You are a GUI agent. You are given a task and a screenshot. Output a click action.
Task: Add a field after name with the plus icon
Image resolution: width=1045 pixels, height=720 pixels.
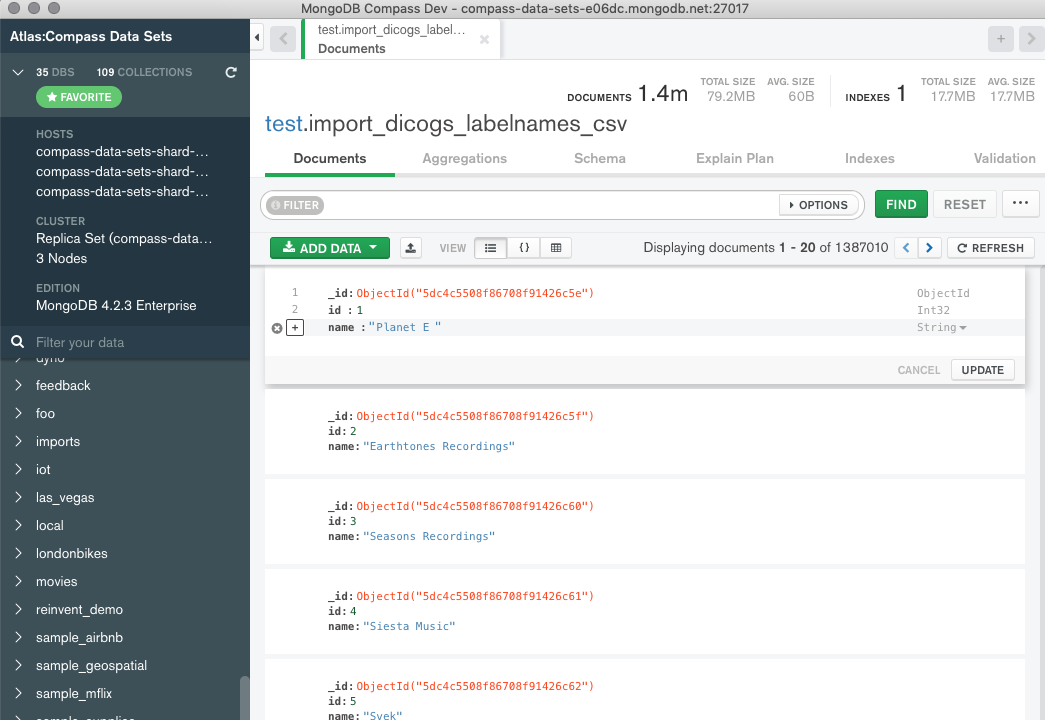(295, 328)
